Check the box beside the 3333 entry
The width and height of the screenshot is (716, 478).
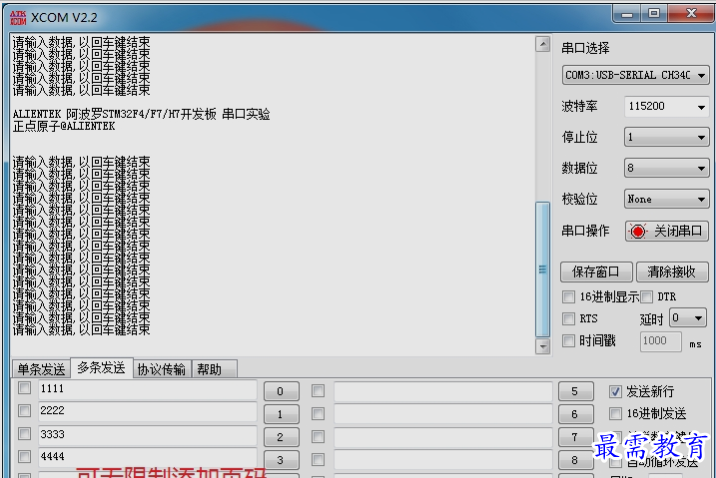25,433
